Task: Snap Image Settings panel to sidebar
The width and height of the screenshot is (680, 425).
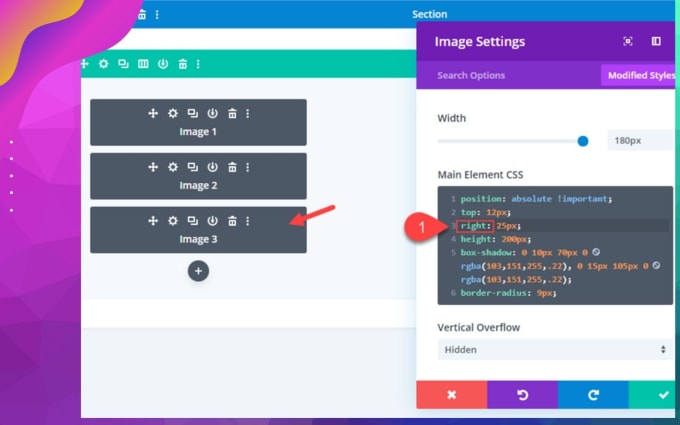Action: 656,41
